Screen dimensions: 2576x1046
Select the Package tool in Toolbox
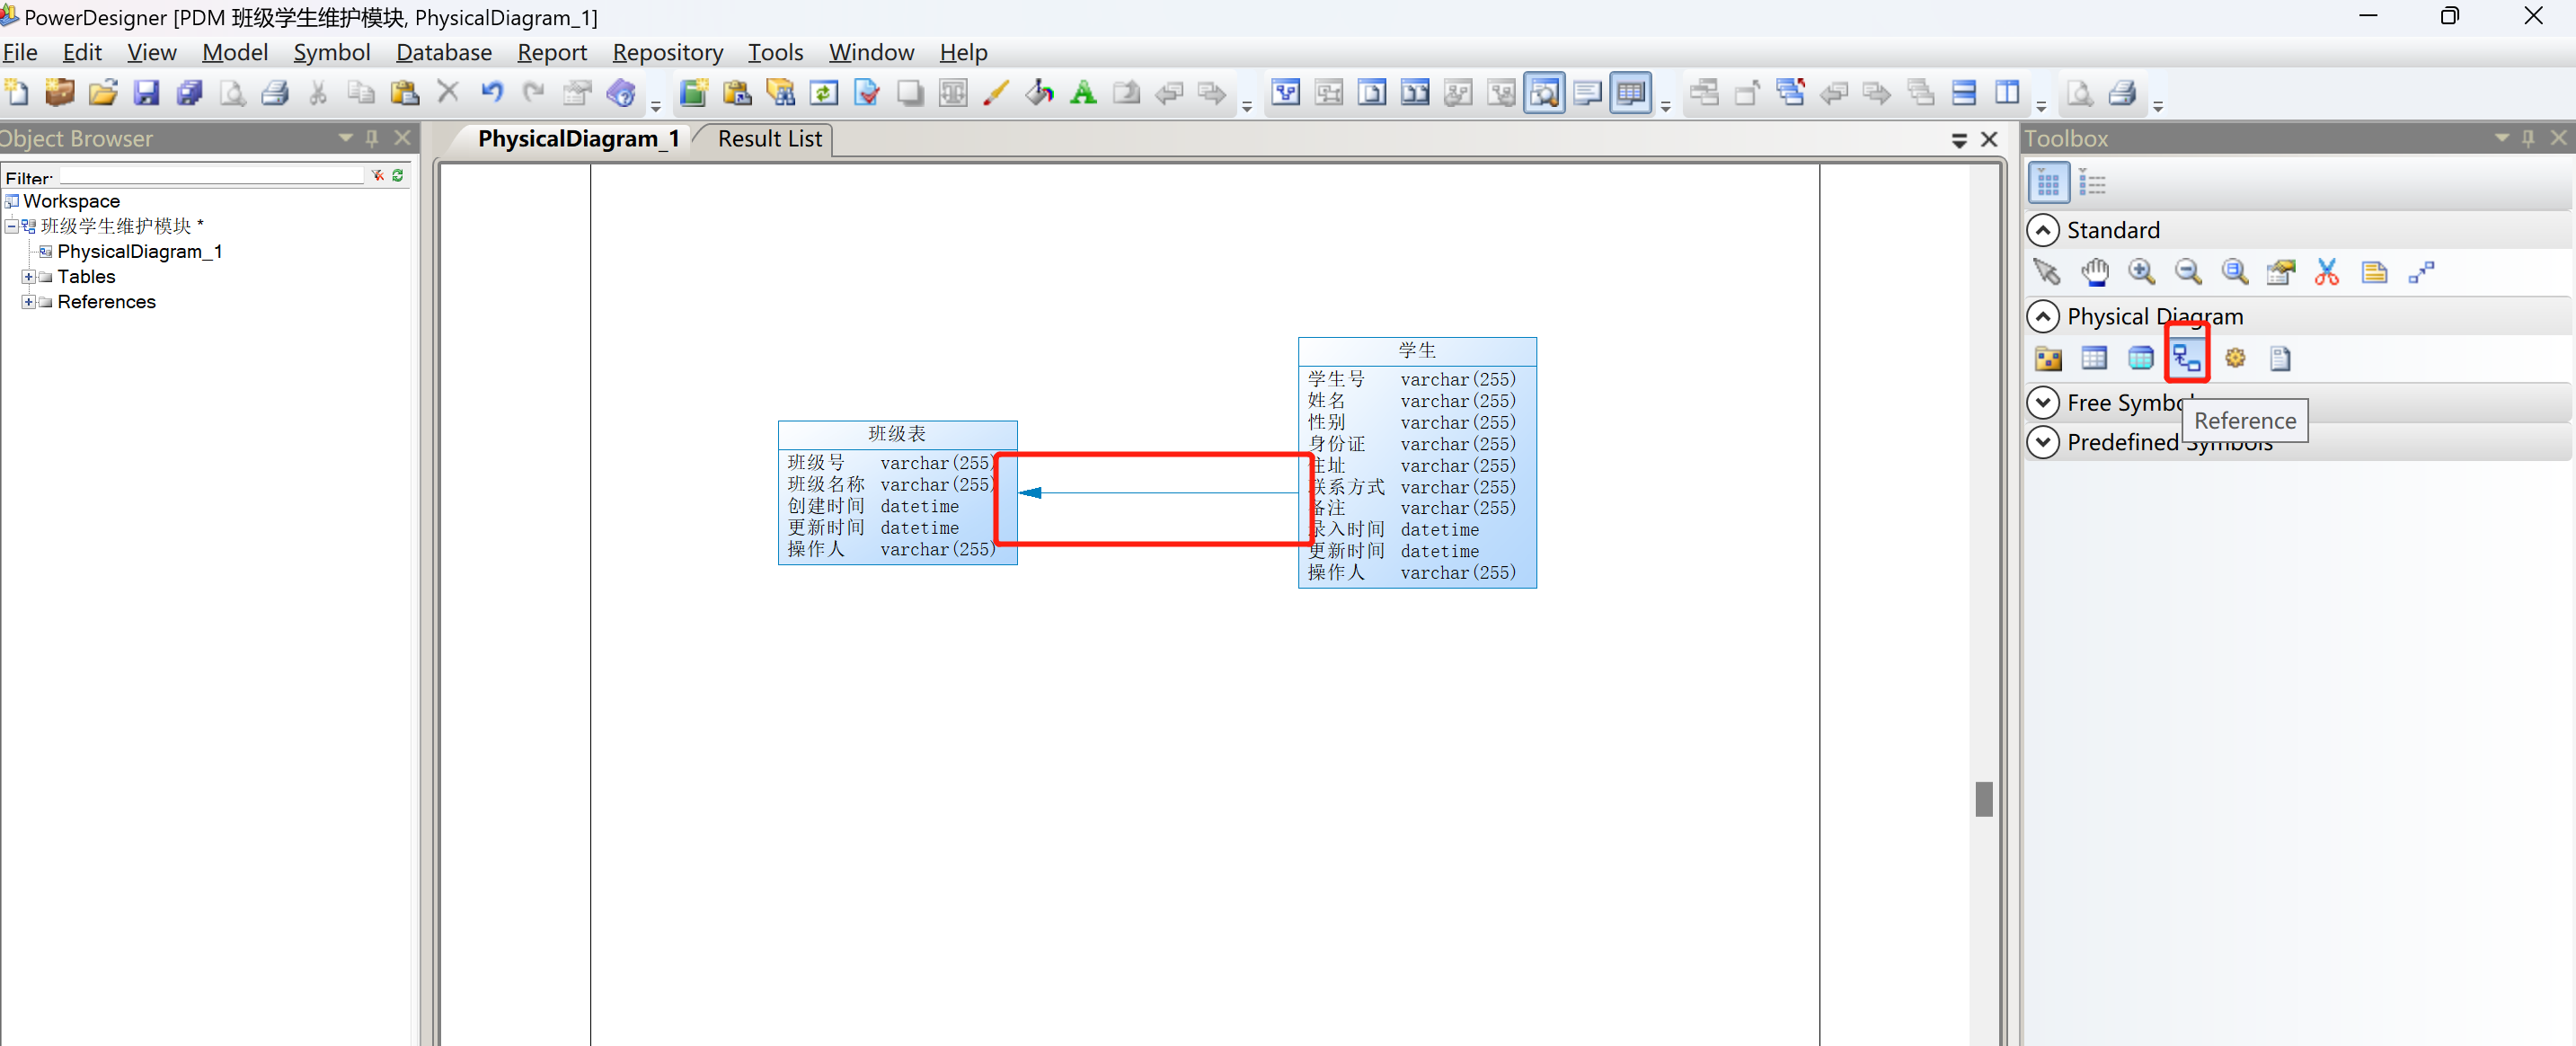[2047, 357]
